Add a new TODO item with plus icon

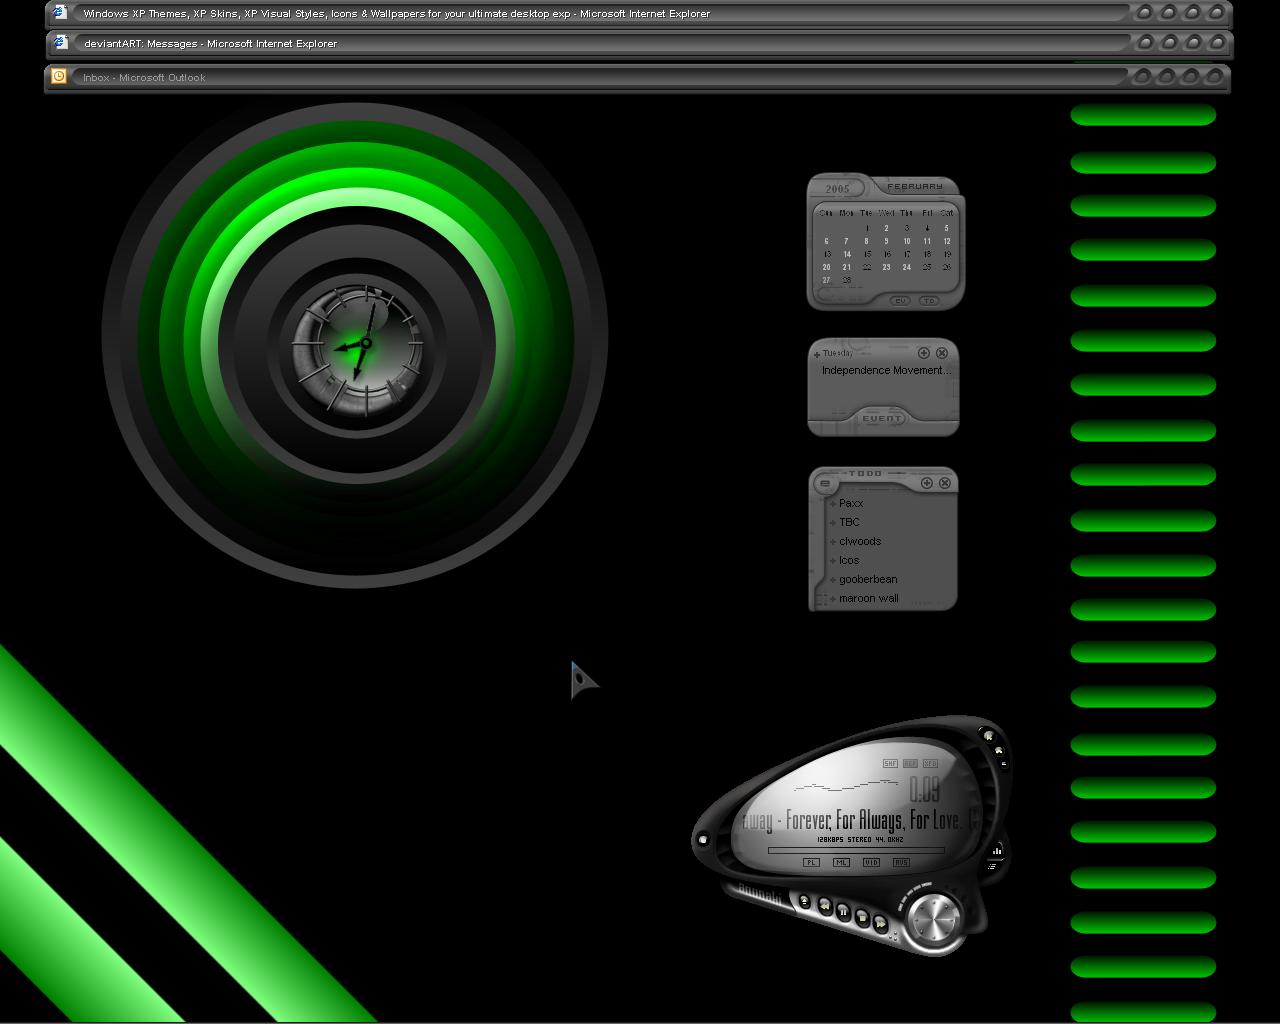[927, 483]
